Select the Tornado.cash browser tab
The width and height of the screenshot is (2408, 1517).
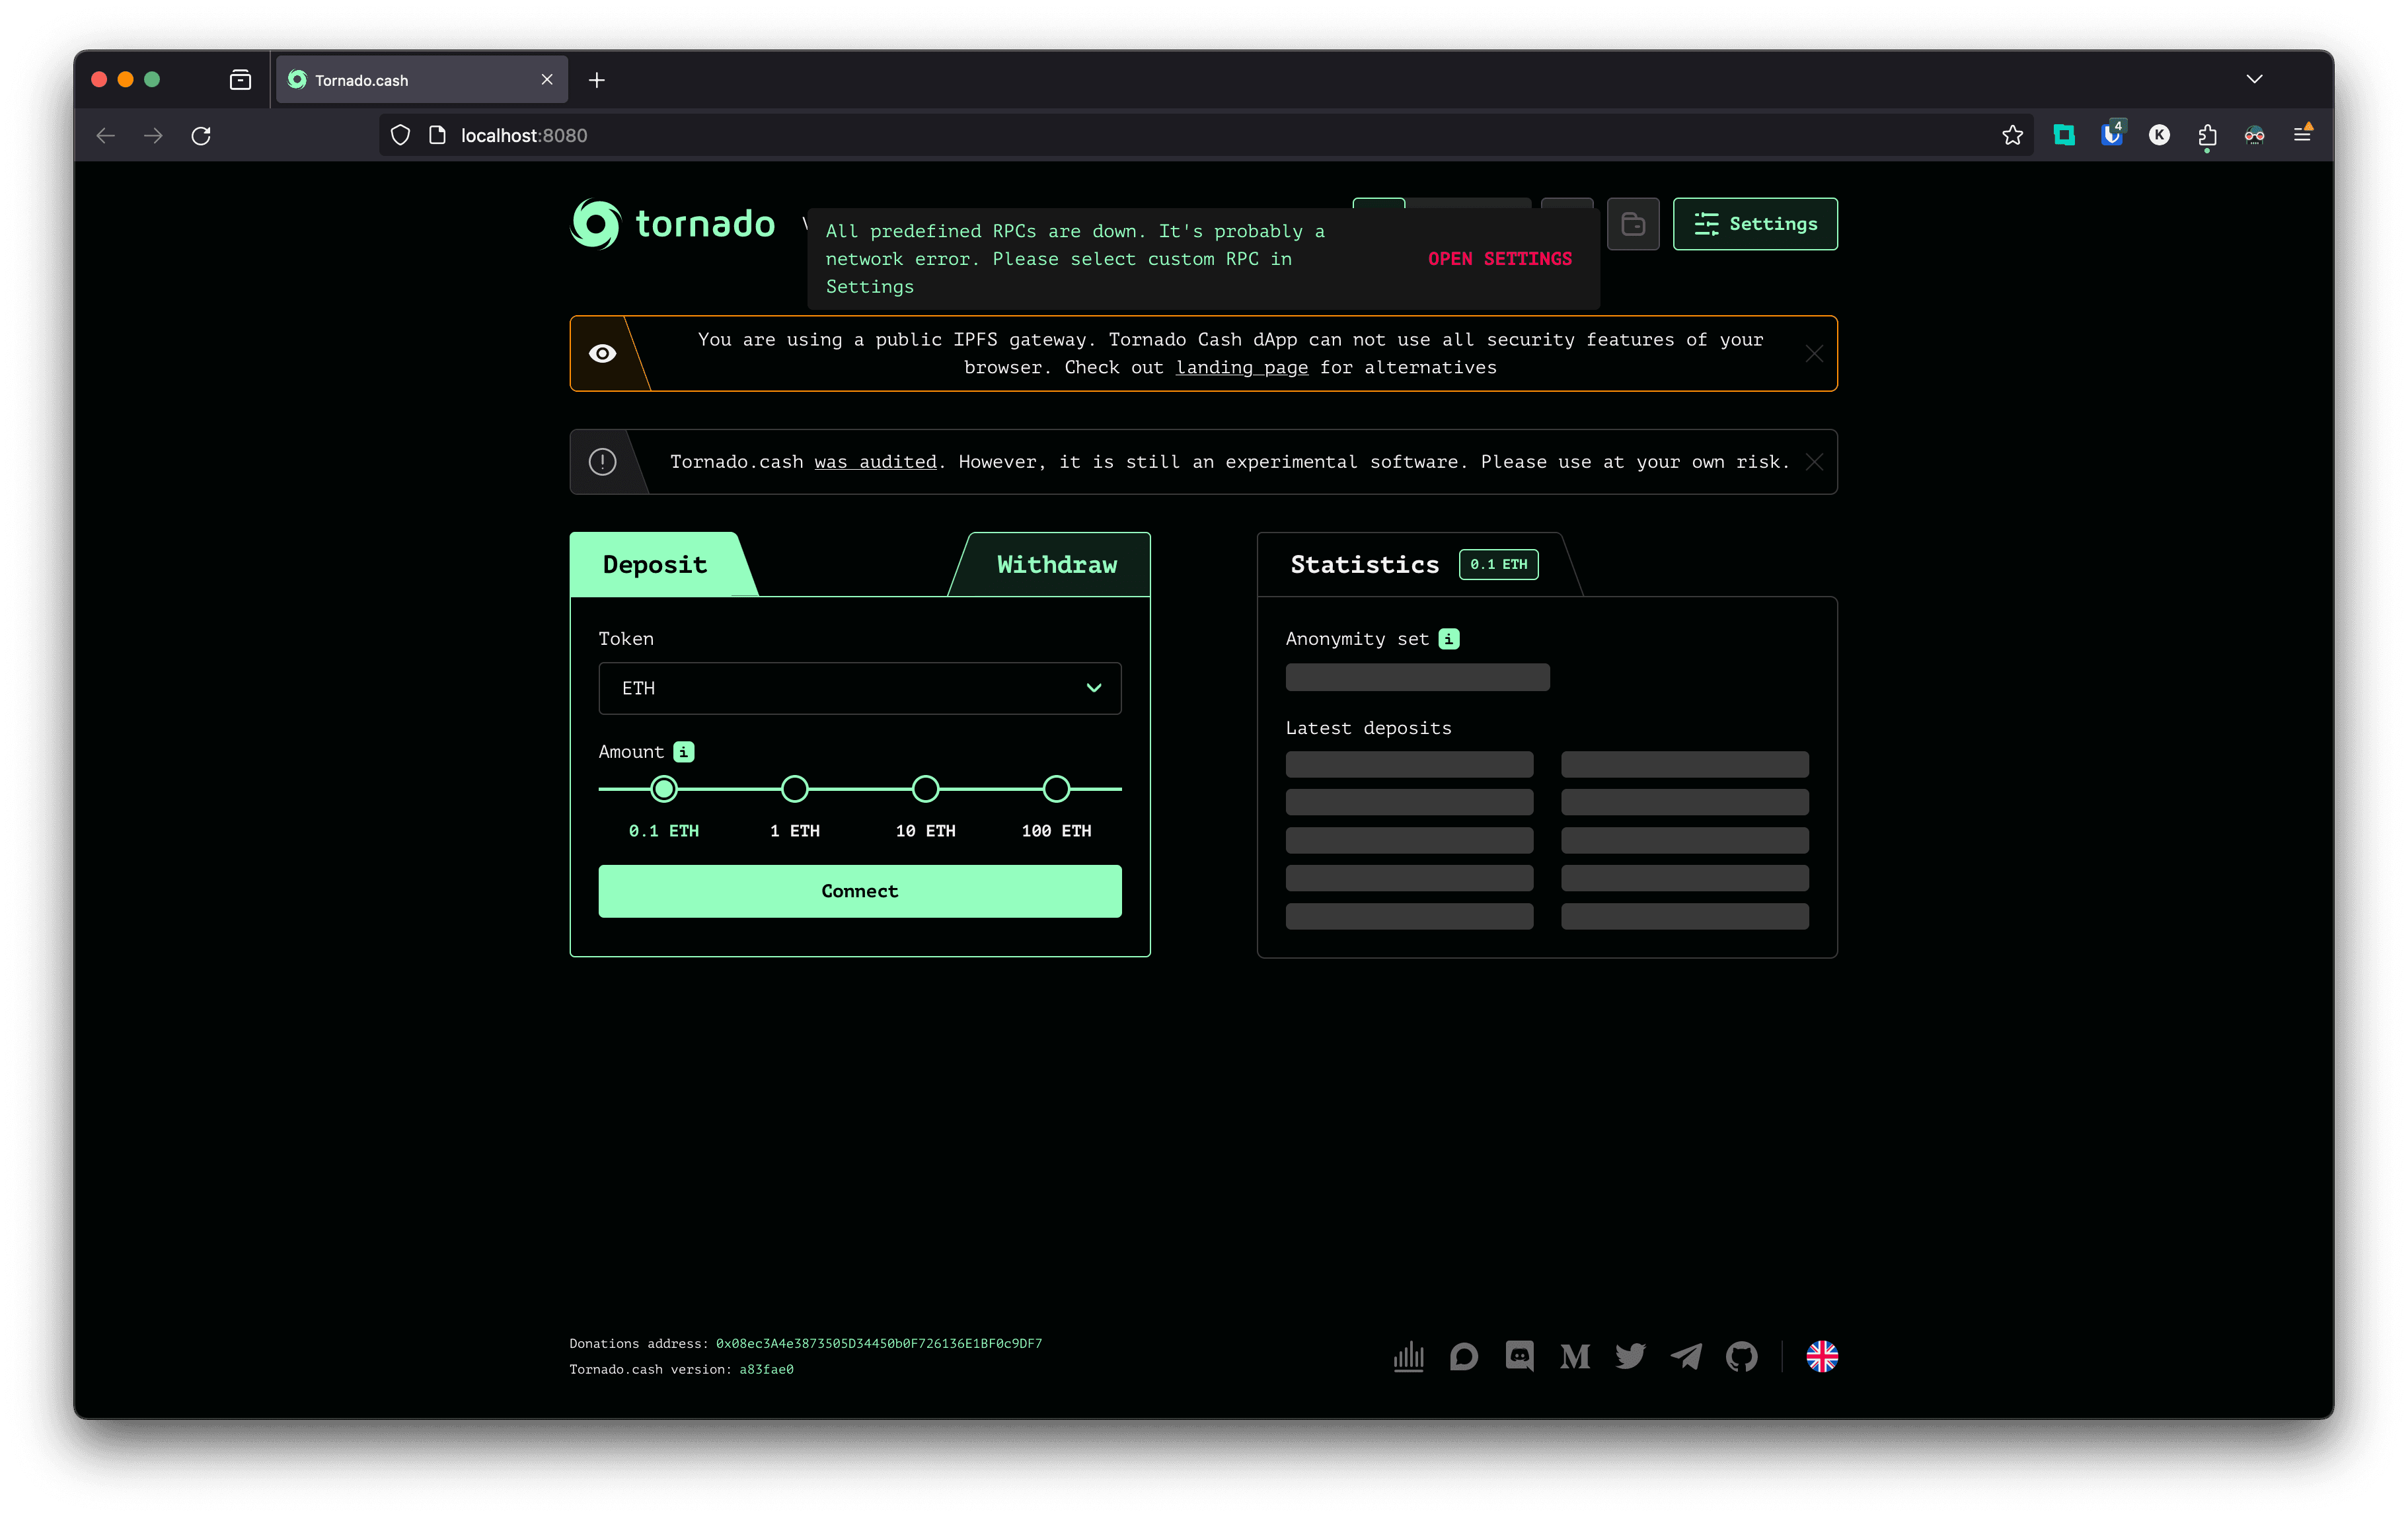(421, 80)
